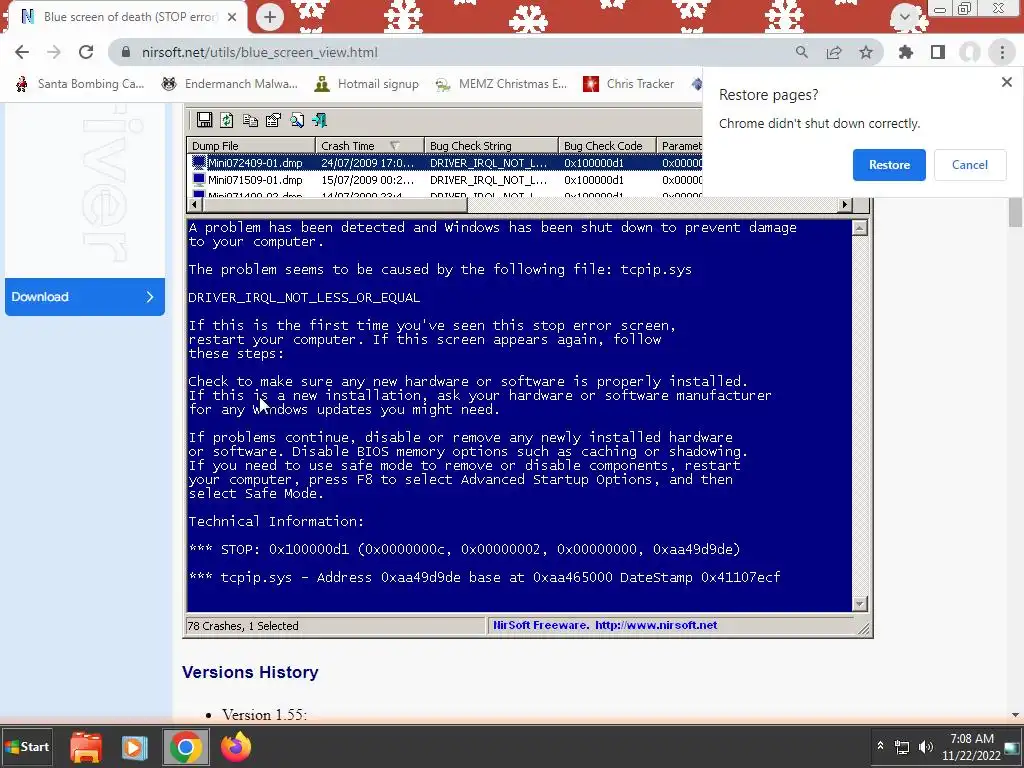
Task: Click the green Refresh toolbar icon
Action: point(227,120)
